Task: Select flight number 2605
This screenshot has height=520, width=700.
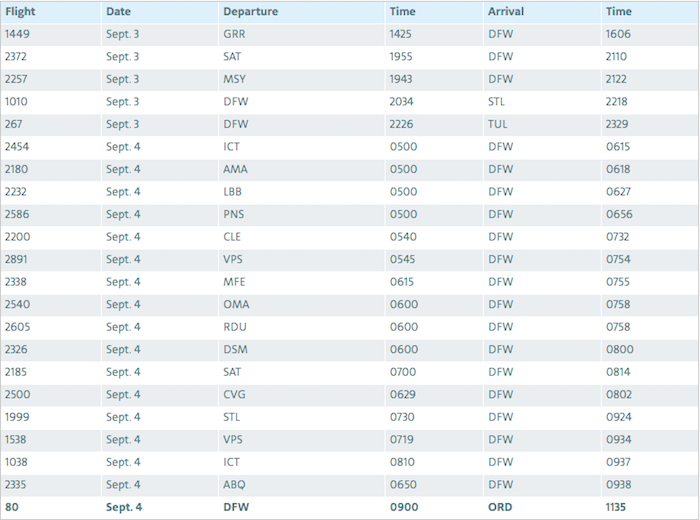Action: point(17,327)
